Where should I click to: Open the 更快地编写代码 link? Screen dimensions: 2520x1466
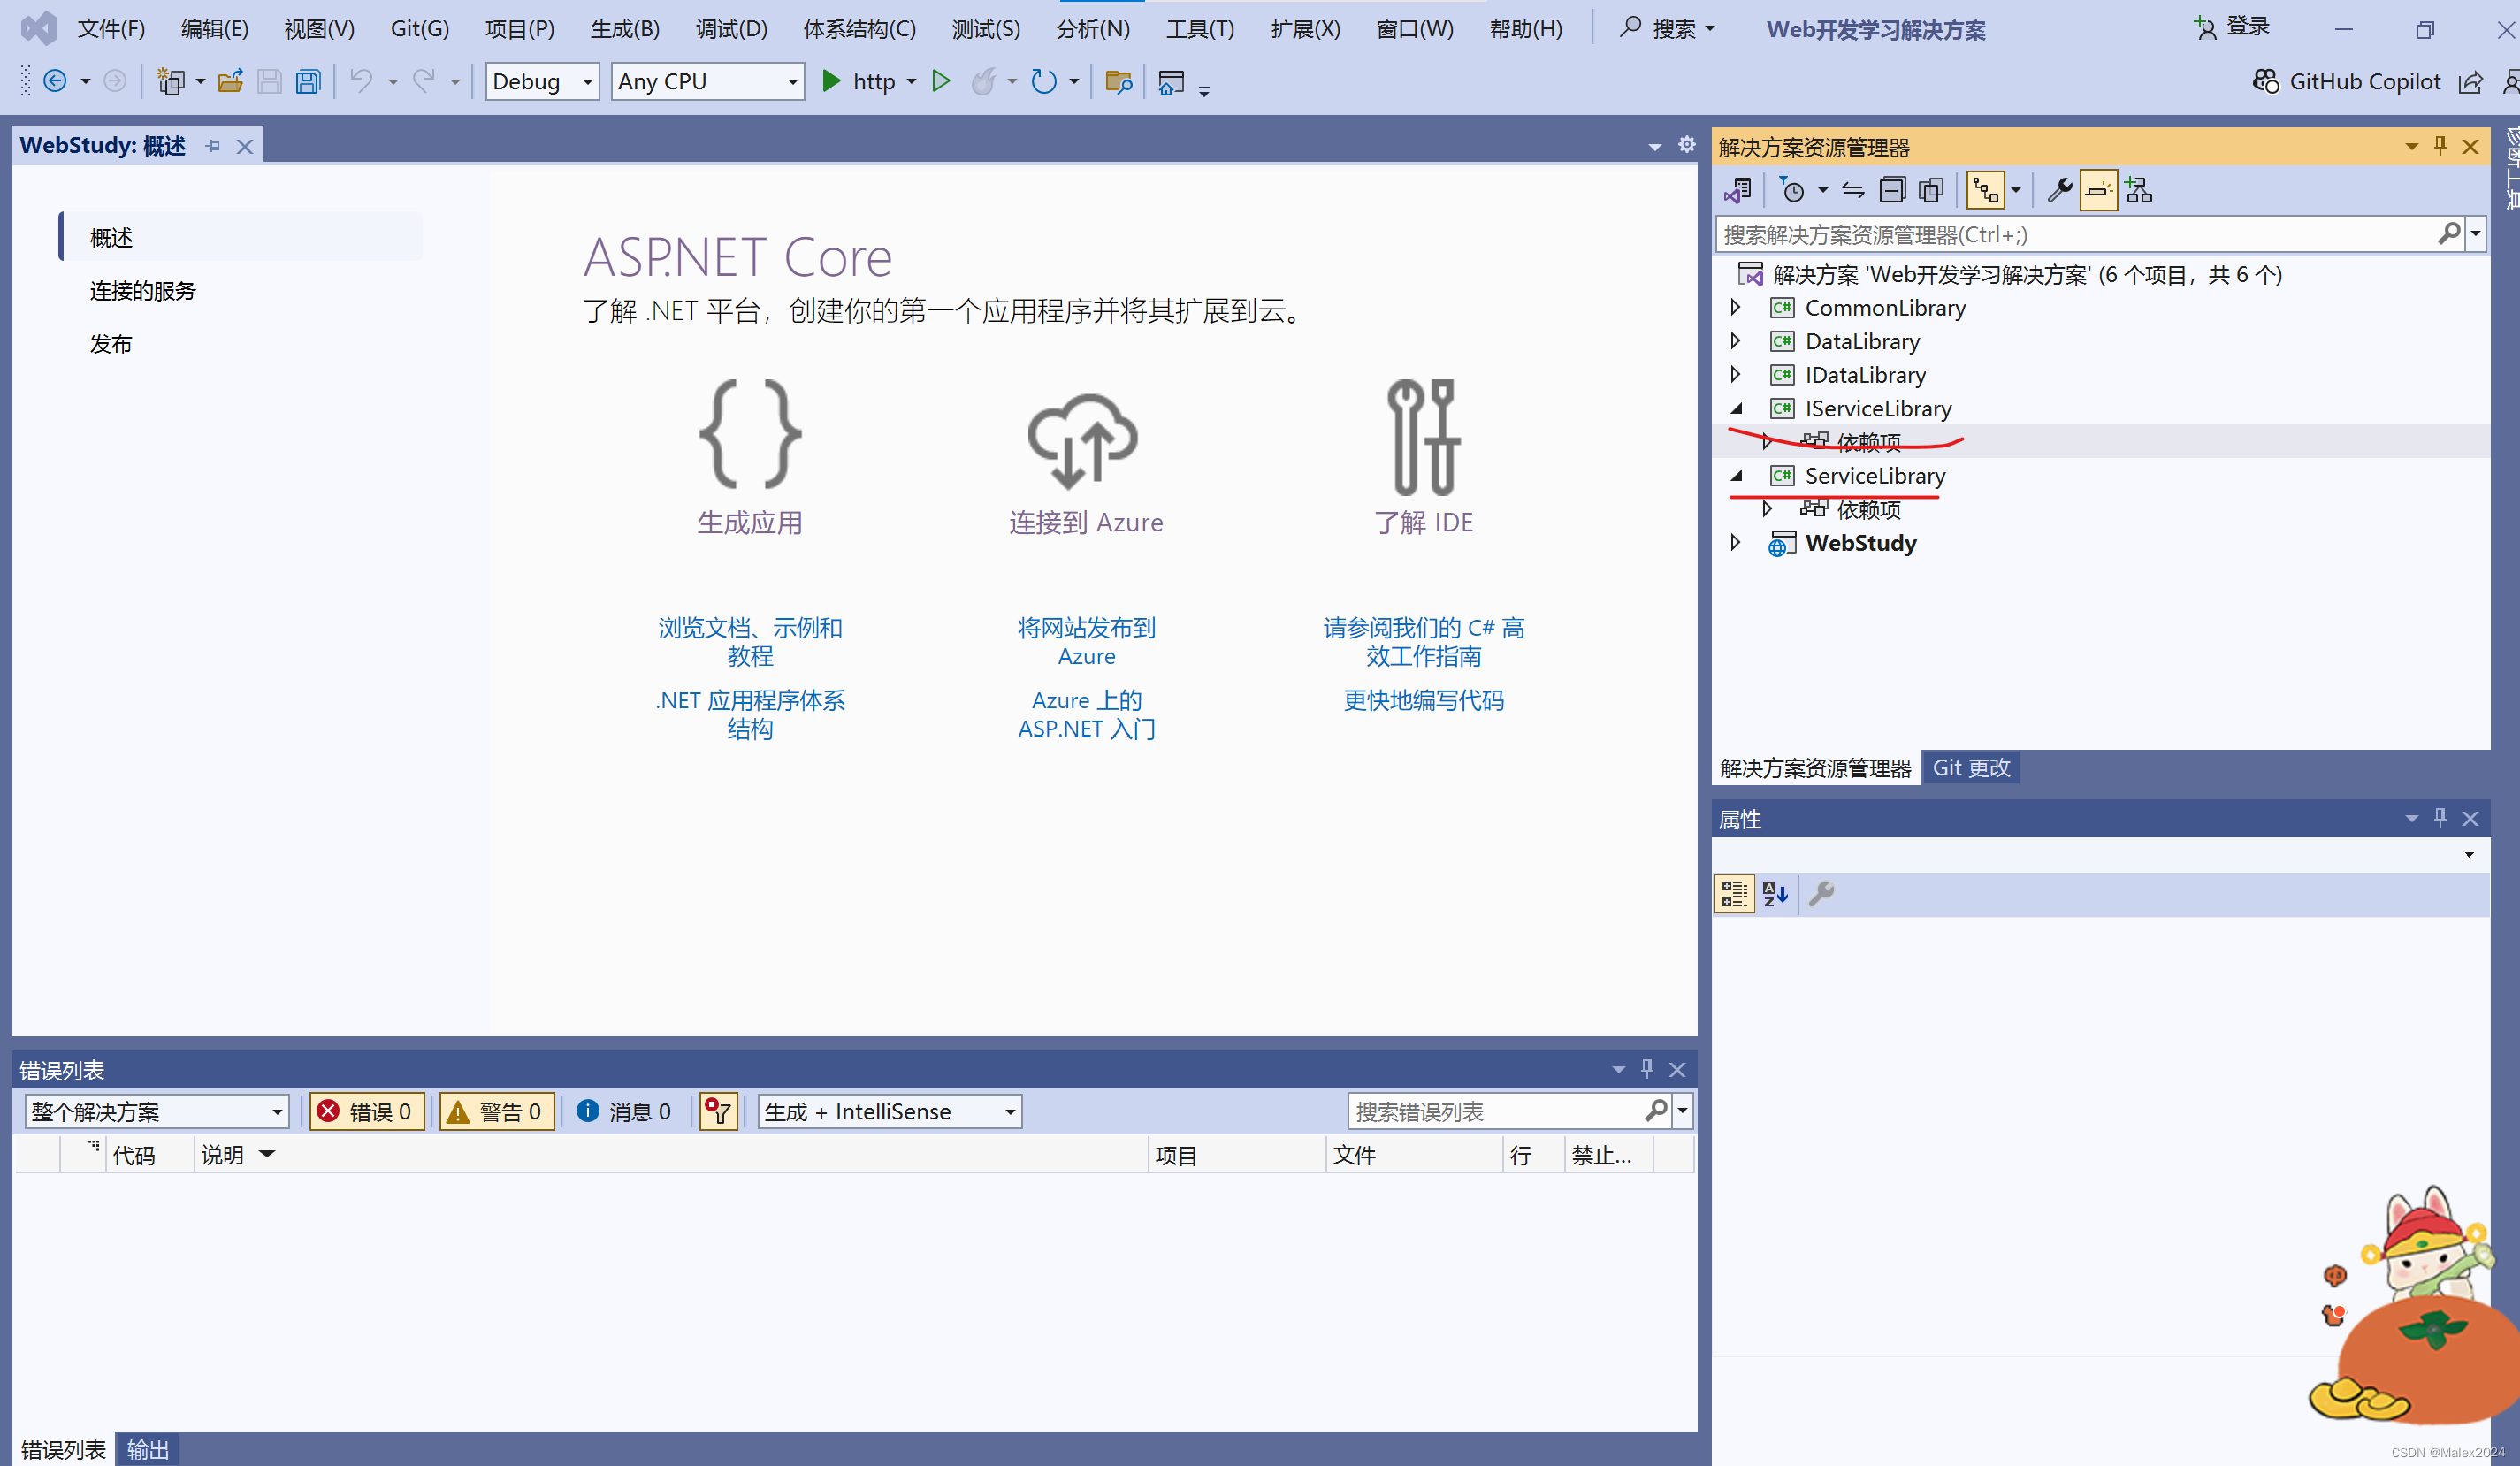1423,700
